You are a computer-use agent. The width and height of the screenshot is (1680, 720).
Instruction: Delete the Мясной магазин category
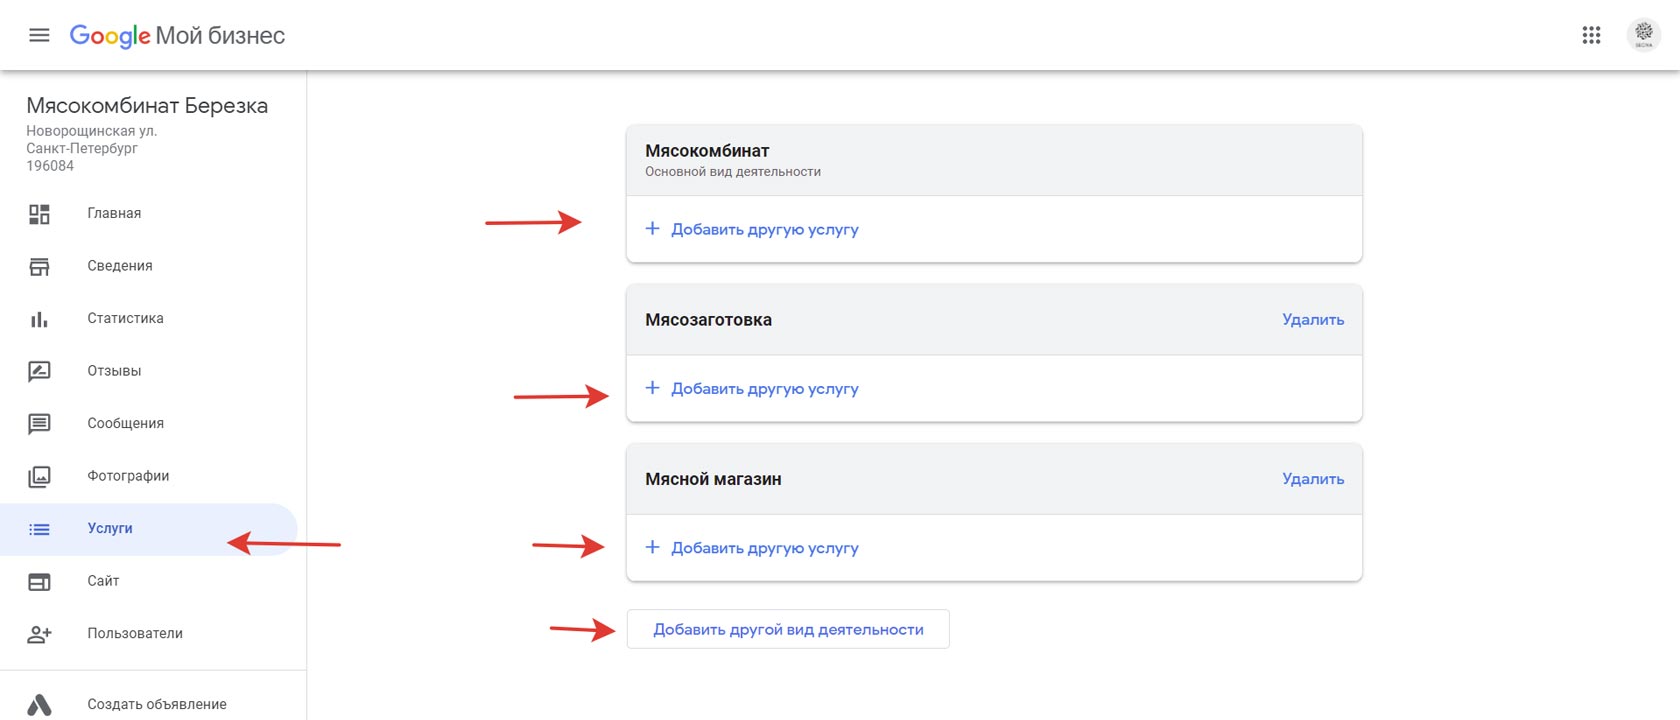pos(1313,479)
